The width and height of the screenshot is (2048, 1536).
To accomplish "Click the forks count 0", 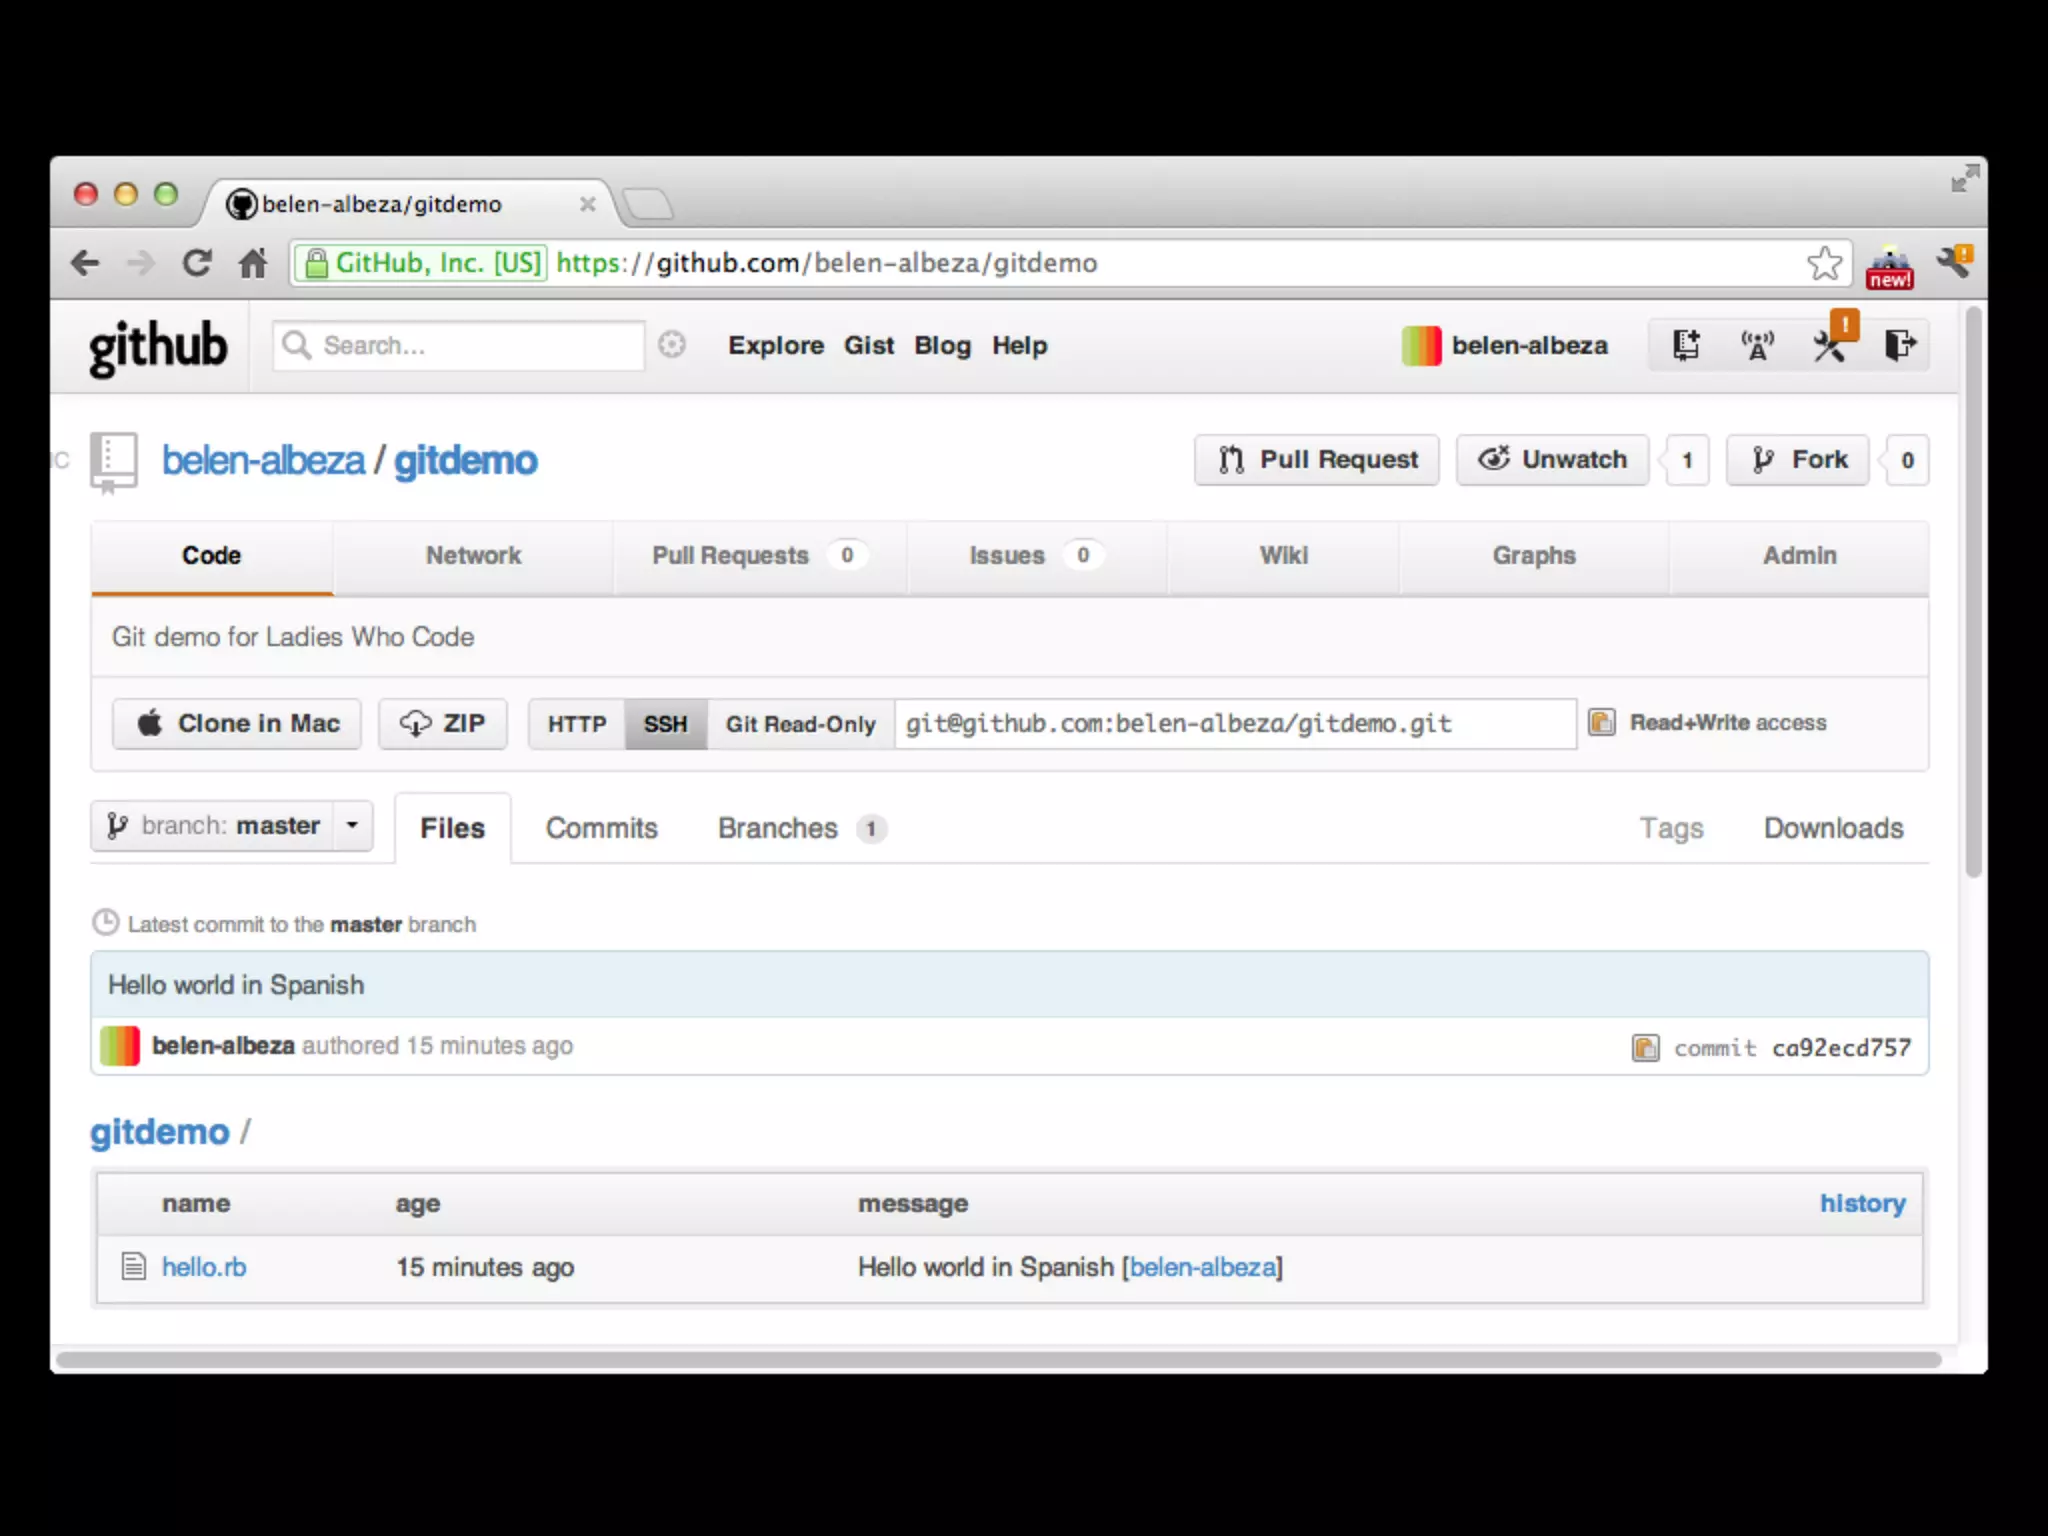I will (1908, 460).
